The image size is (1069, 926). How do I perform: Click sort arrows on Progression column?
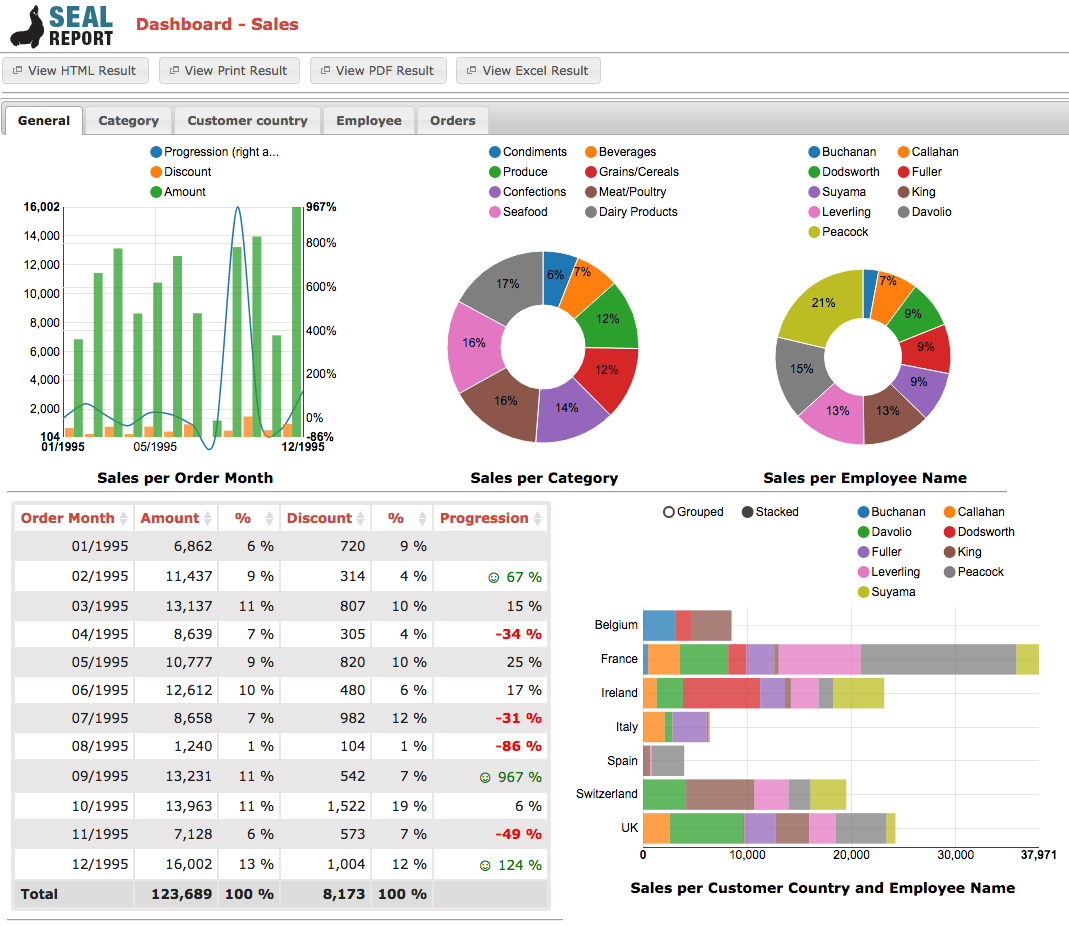537,518
